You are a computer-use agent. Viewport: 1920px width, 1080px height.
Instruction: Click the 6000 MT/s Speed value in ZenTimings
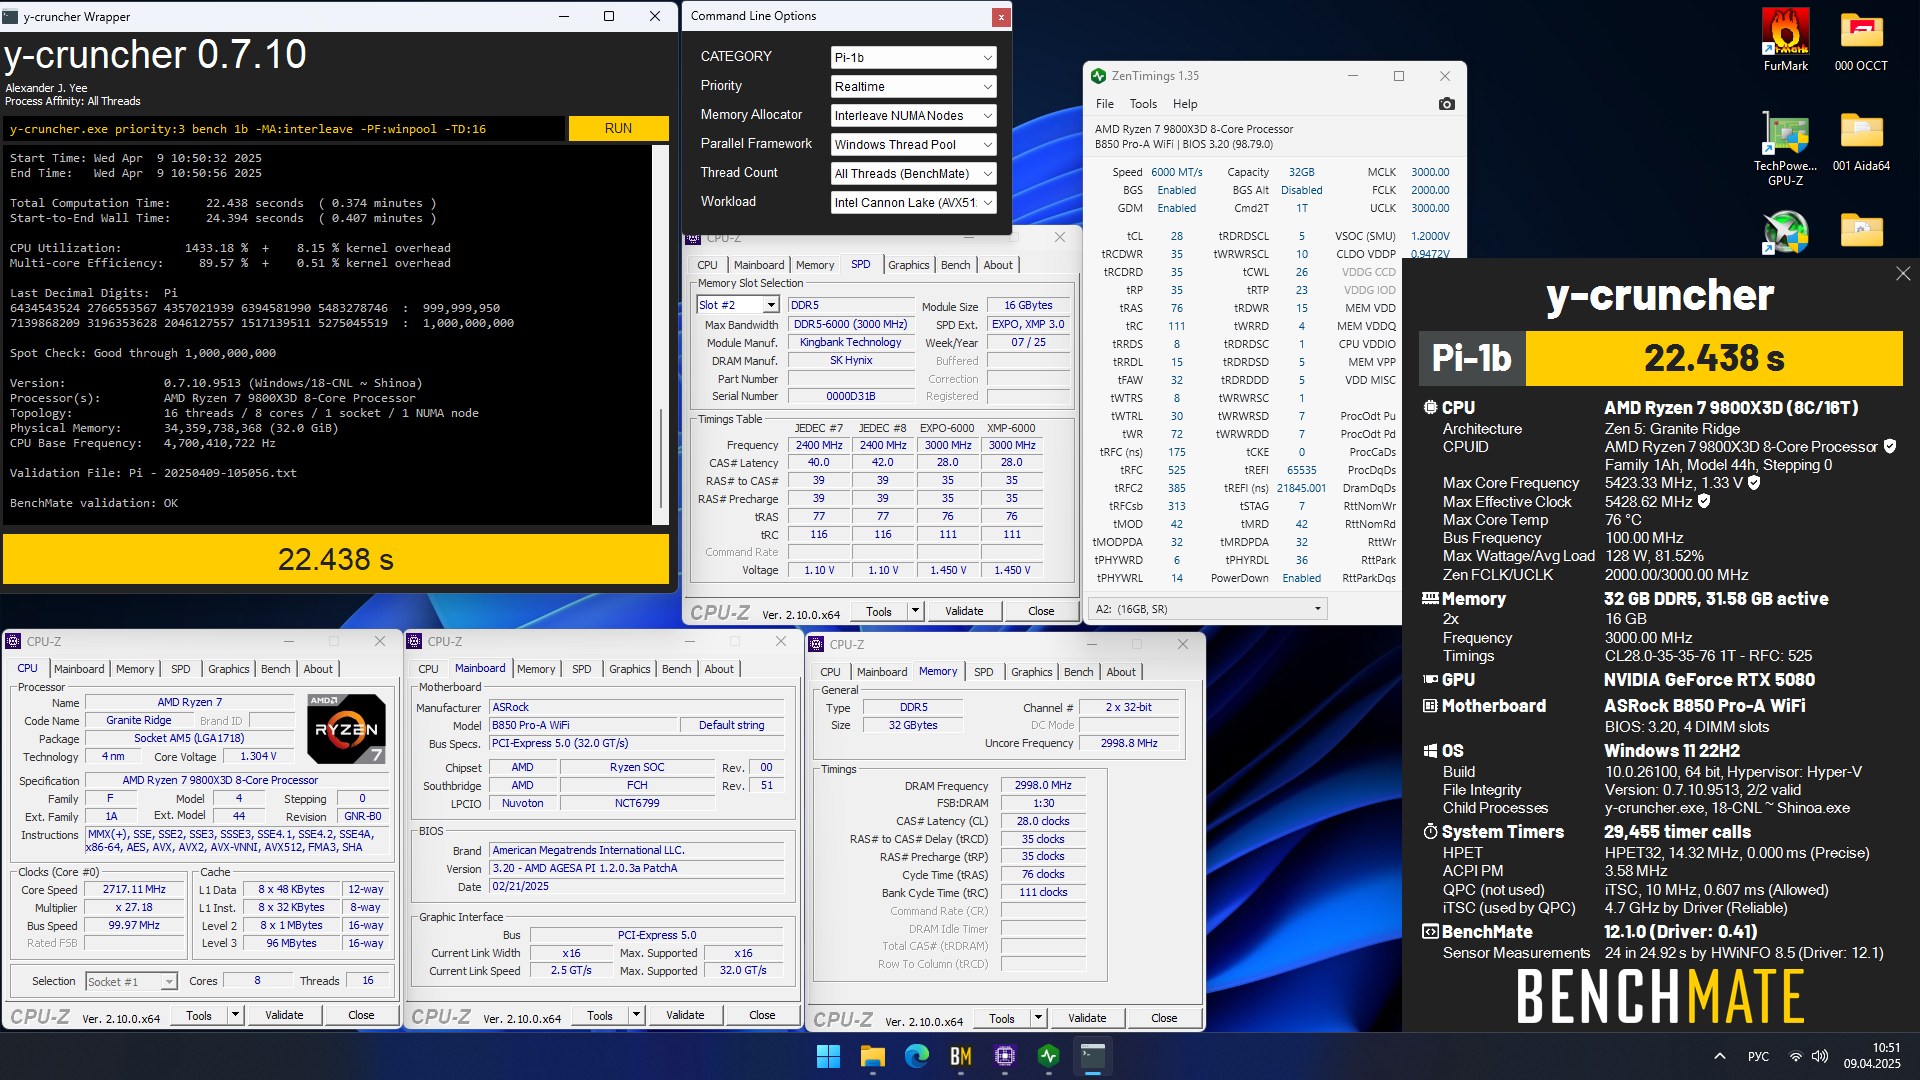1176,172
